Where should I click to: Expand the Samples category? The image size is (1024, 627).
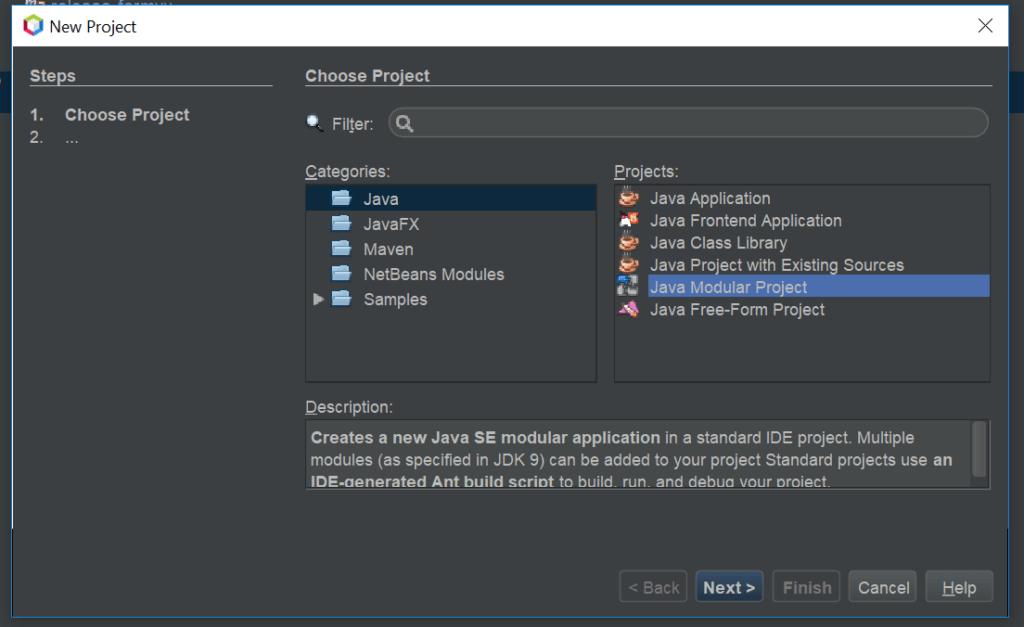[318, 299]
